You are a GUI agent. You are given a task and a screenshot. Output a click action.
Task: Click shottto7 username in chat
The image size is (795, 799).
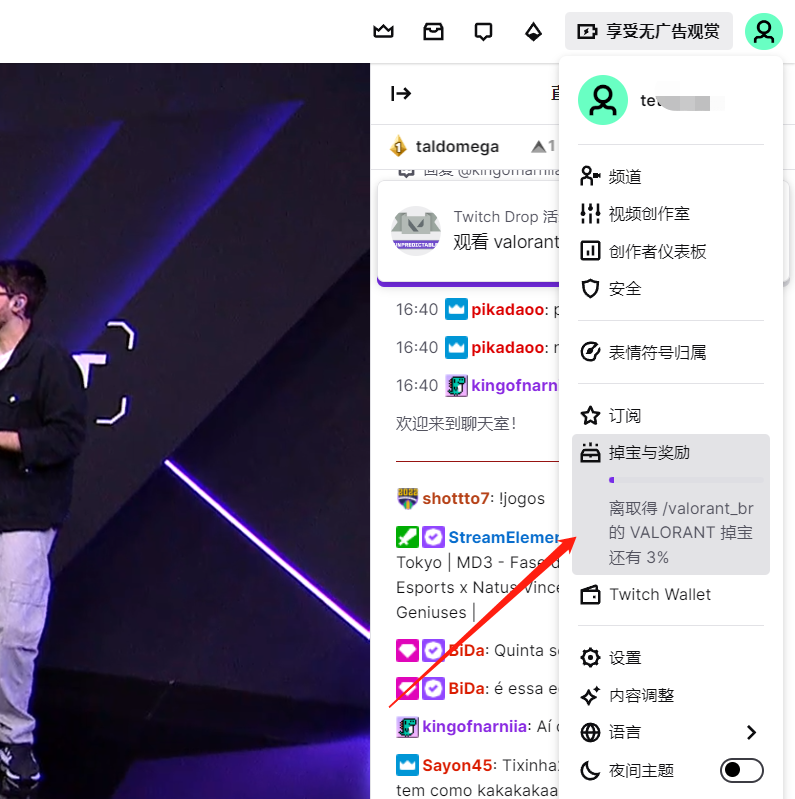pos(456,498)
